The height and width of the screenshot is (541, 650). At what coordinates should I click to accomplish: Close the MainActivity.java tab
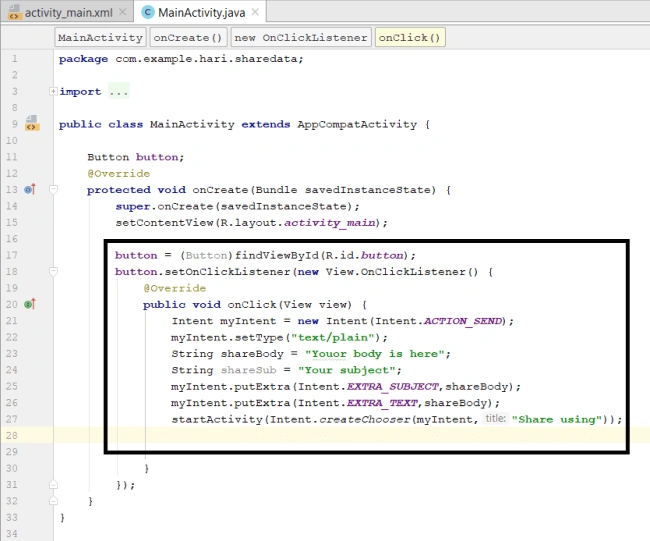point(255,12)
